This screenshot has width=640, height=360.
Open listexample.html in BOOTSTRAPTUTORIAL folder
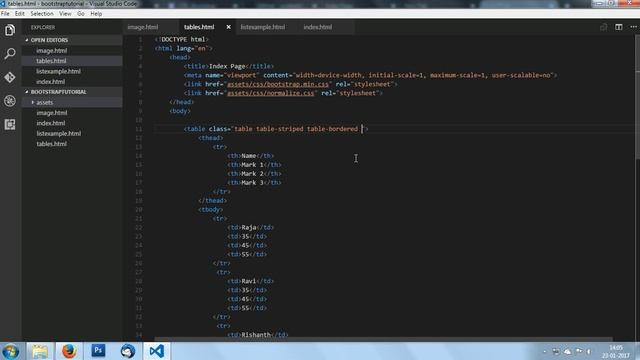coord(72,133)
